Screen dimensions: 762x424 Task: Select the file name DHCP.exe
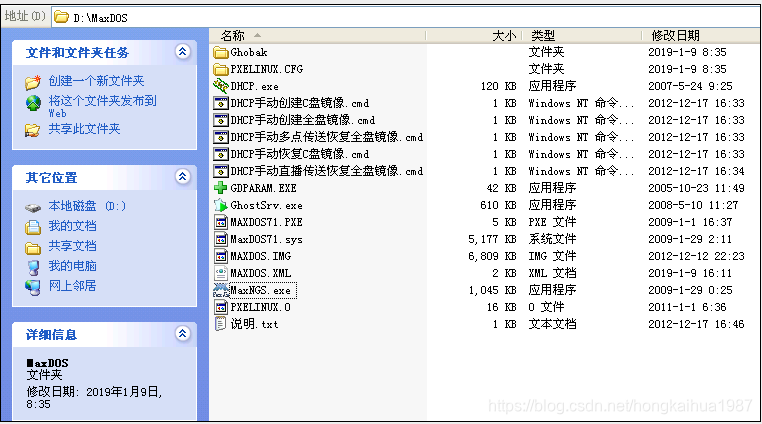[255, 87]
